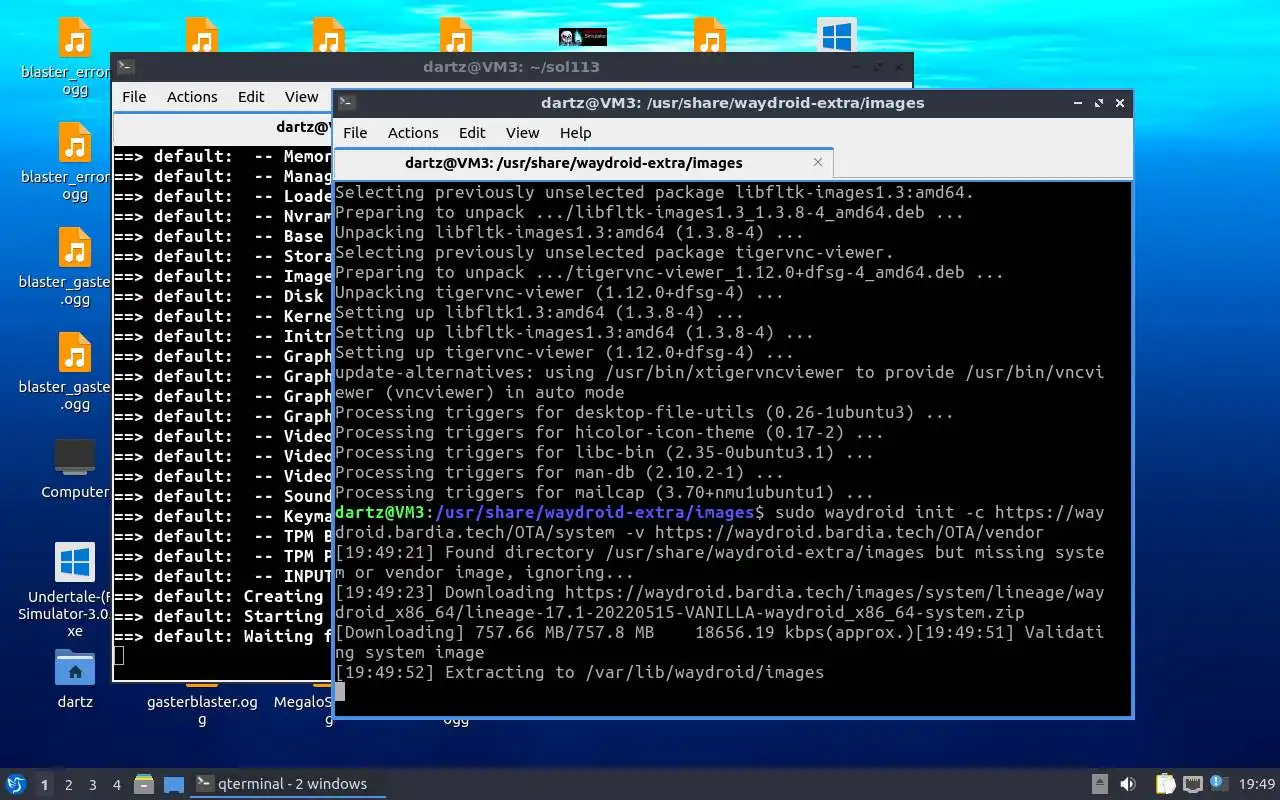Click terminal icon in front window titlebar

(x=346, y=102)
